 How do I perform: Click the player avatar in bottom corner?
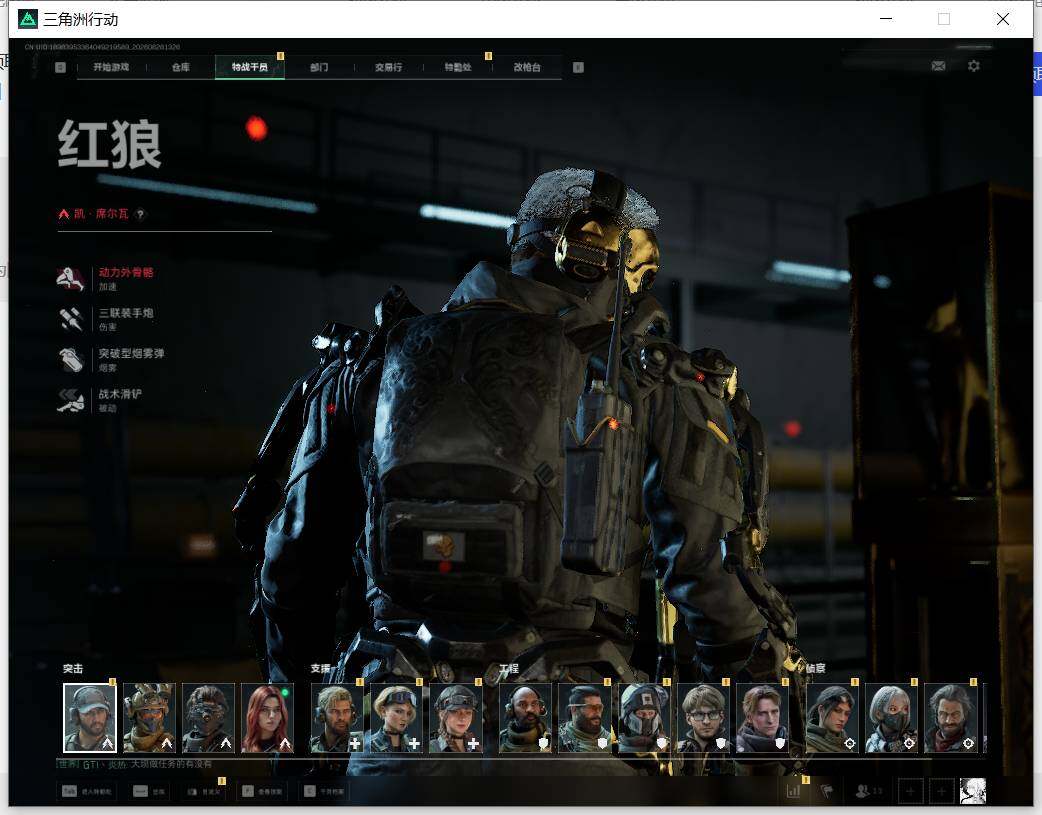tap(973, 791)
